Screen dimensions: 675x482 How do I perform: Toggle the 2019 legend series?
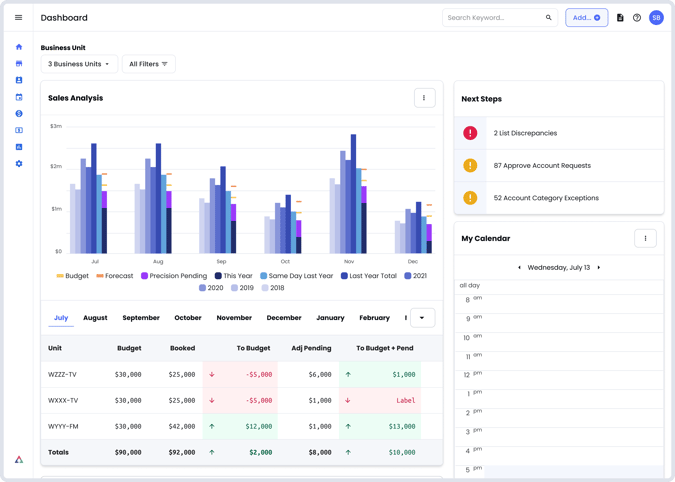point(242,288)
